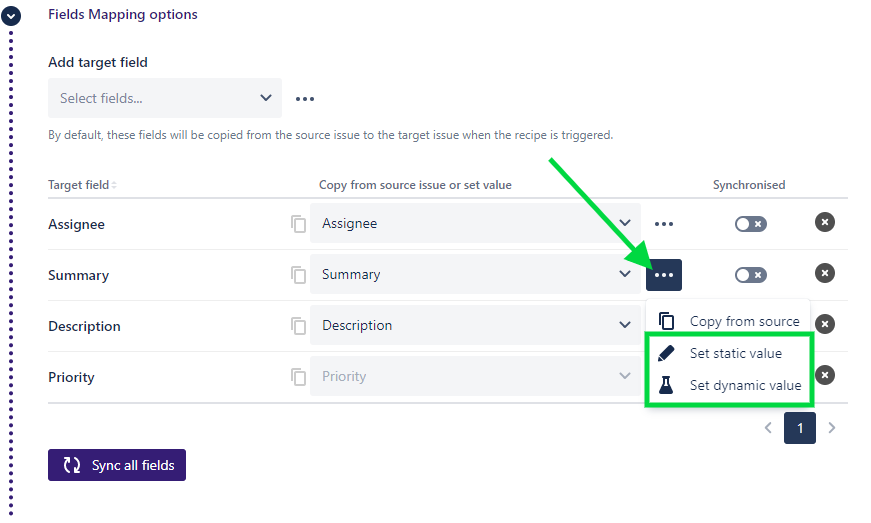Open the Select fields dropdown

(x=165, y=98)
